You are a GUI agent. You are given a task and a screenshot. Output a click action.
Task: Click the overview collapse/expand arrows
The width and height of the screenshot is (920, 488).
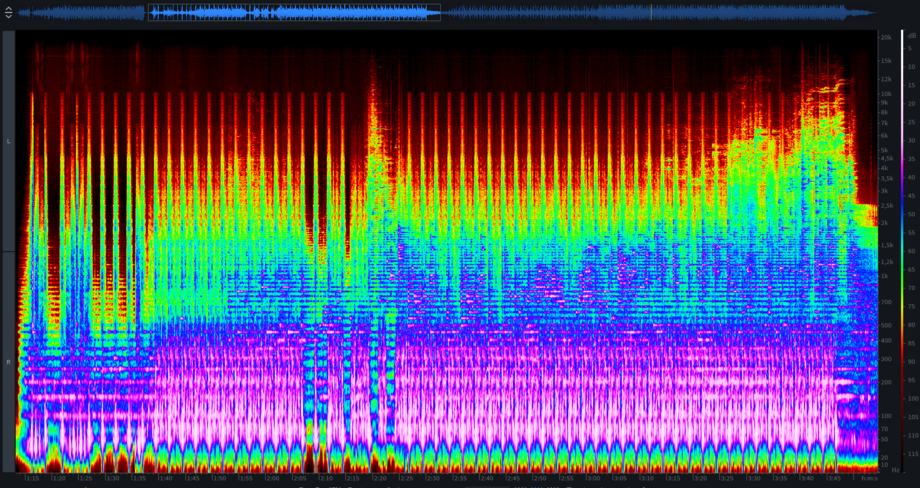(8, 13)
